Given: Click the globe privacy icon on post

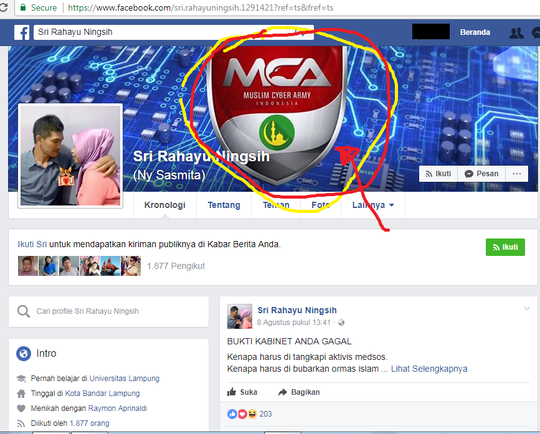Looking at the screenshot, I should tap(341, 323).
